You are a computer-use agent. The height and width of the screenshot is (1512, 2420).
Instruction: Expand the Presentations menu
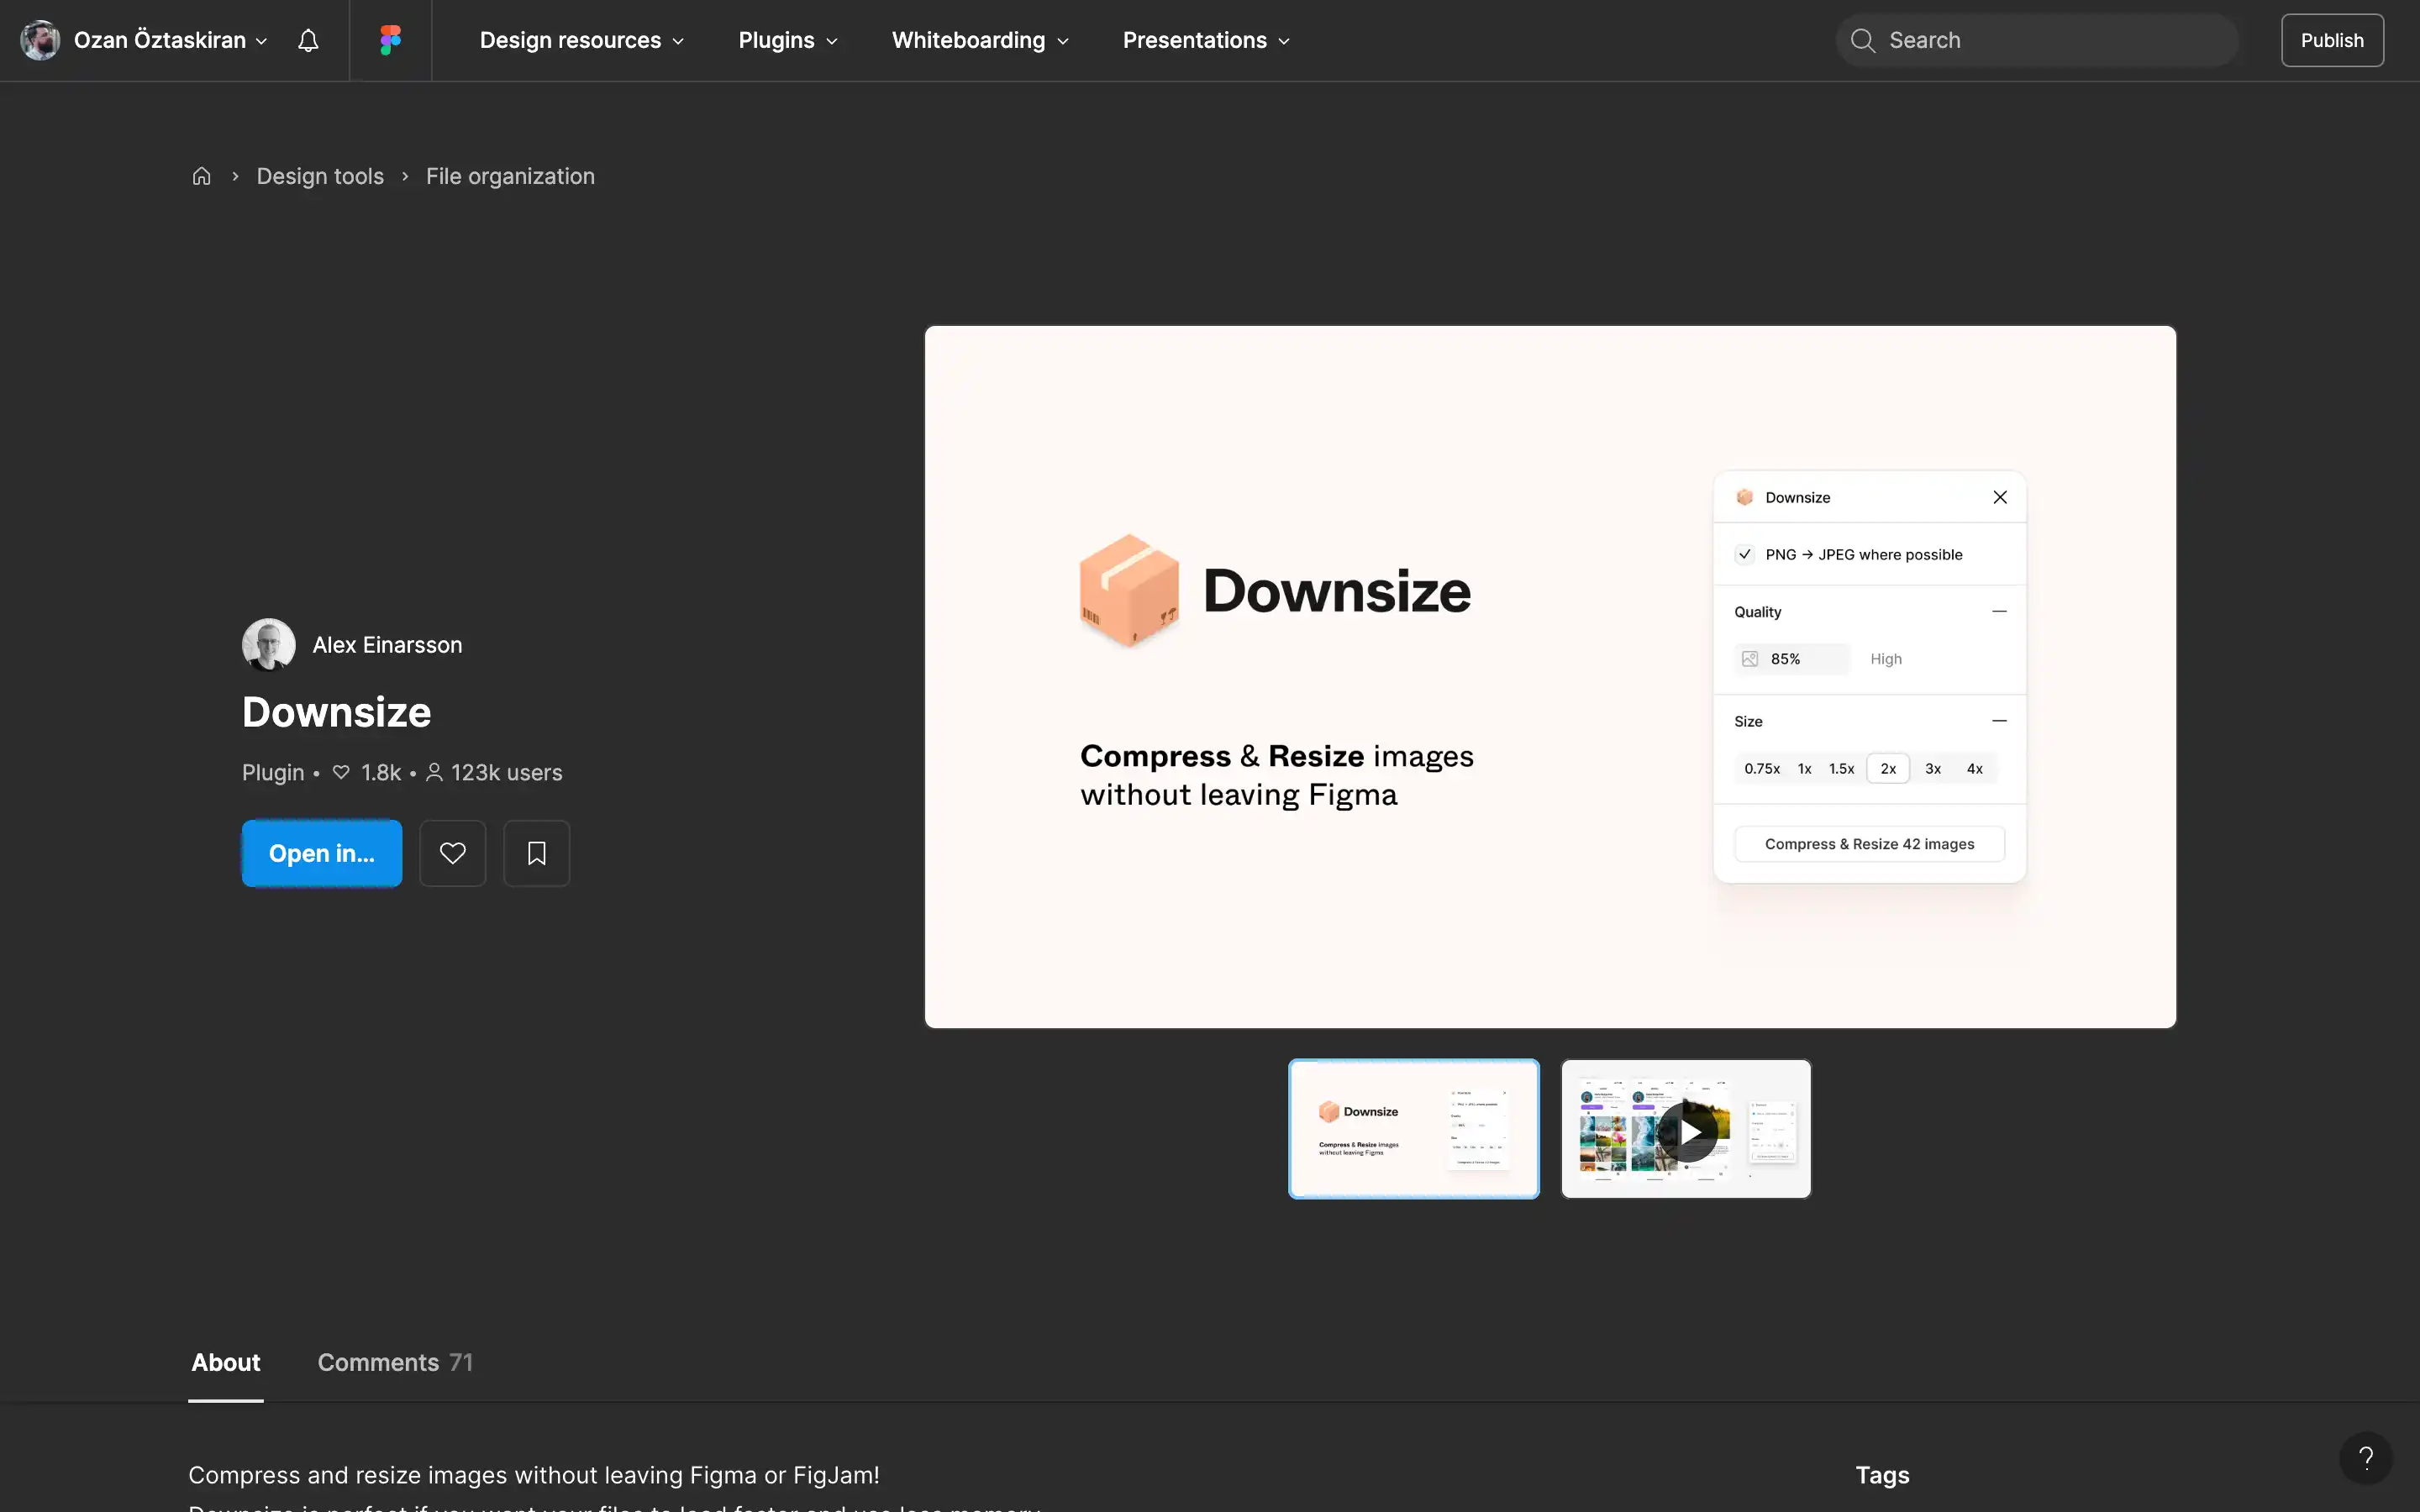tap(1206, 40)
